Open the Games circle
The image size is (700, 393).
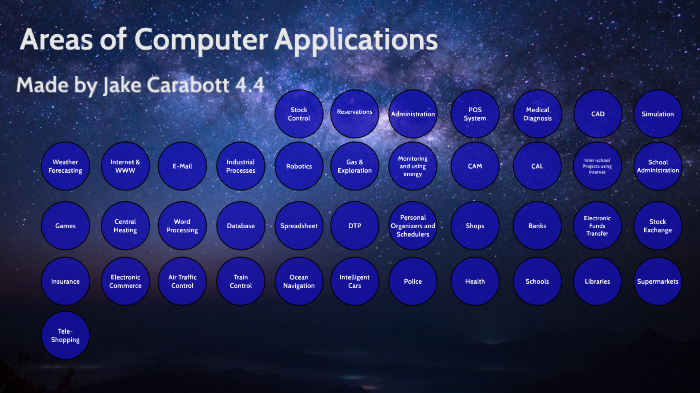(65, 226)
